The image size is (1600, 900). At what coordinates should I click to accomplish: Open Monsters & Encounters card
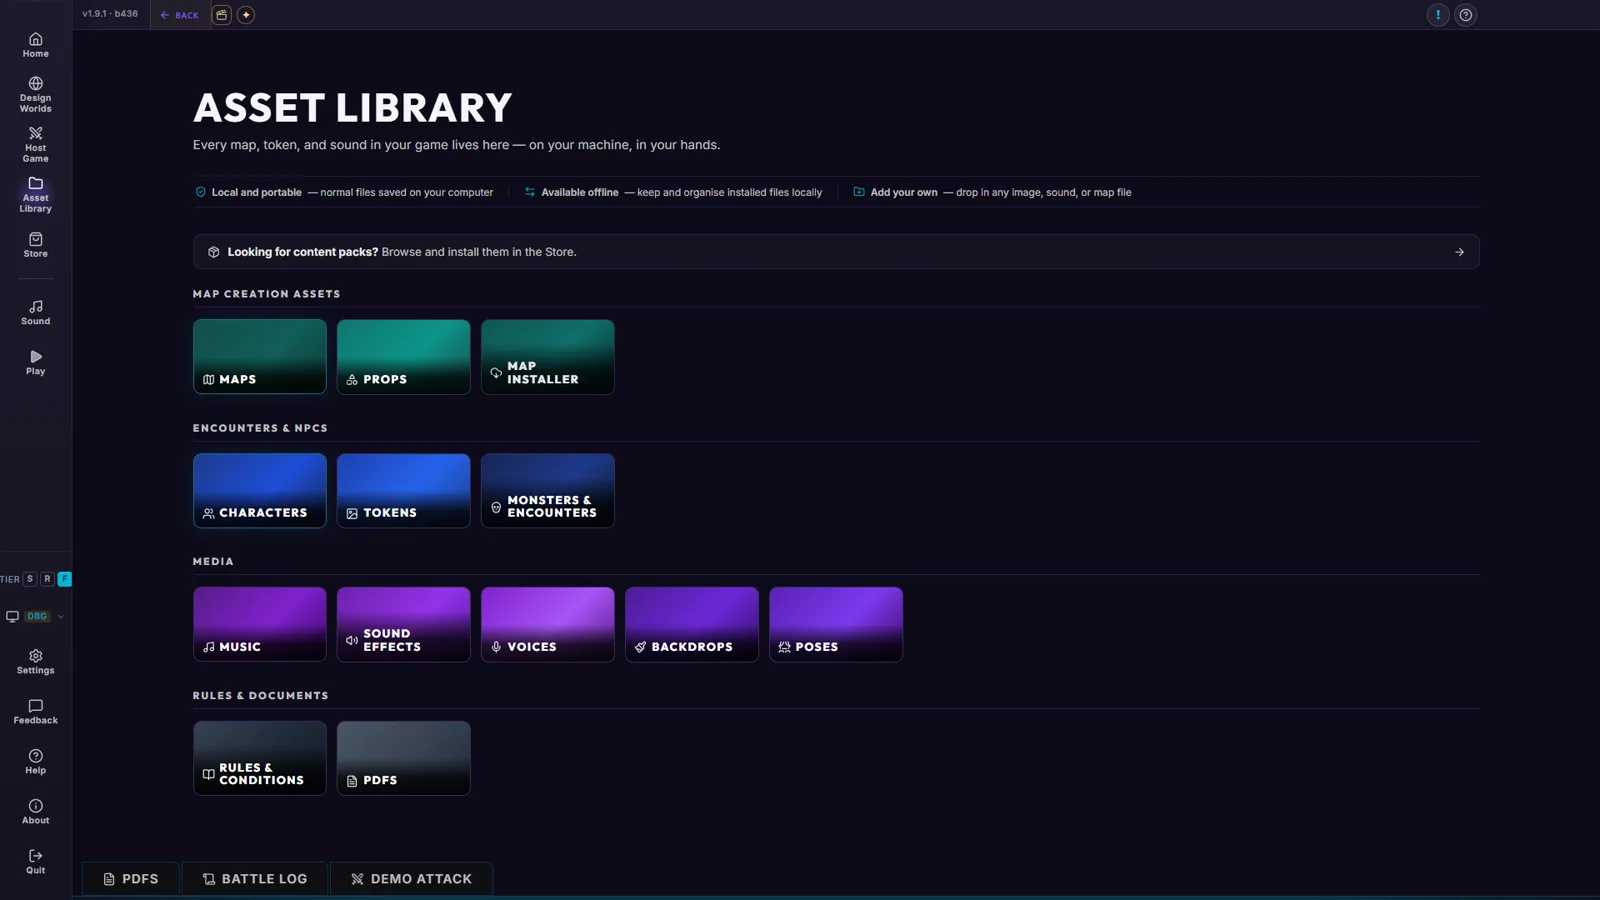tap(548, 491)
